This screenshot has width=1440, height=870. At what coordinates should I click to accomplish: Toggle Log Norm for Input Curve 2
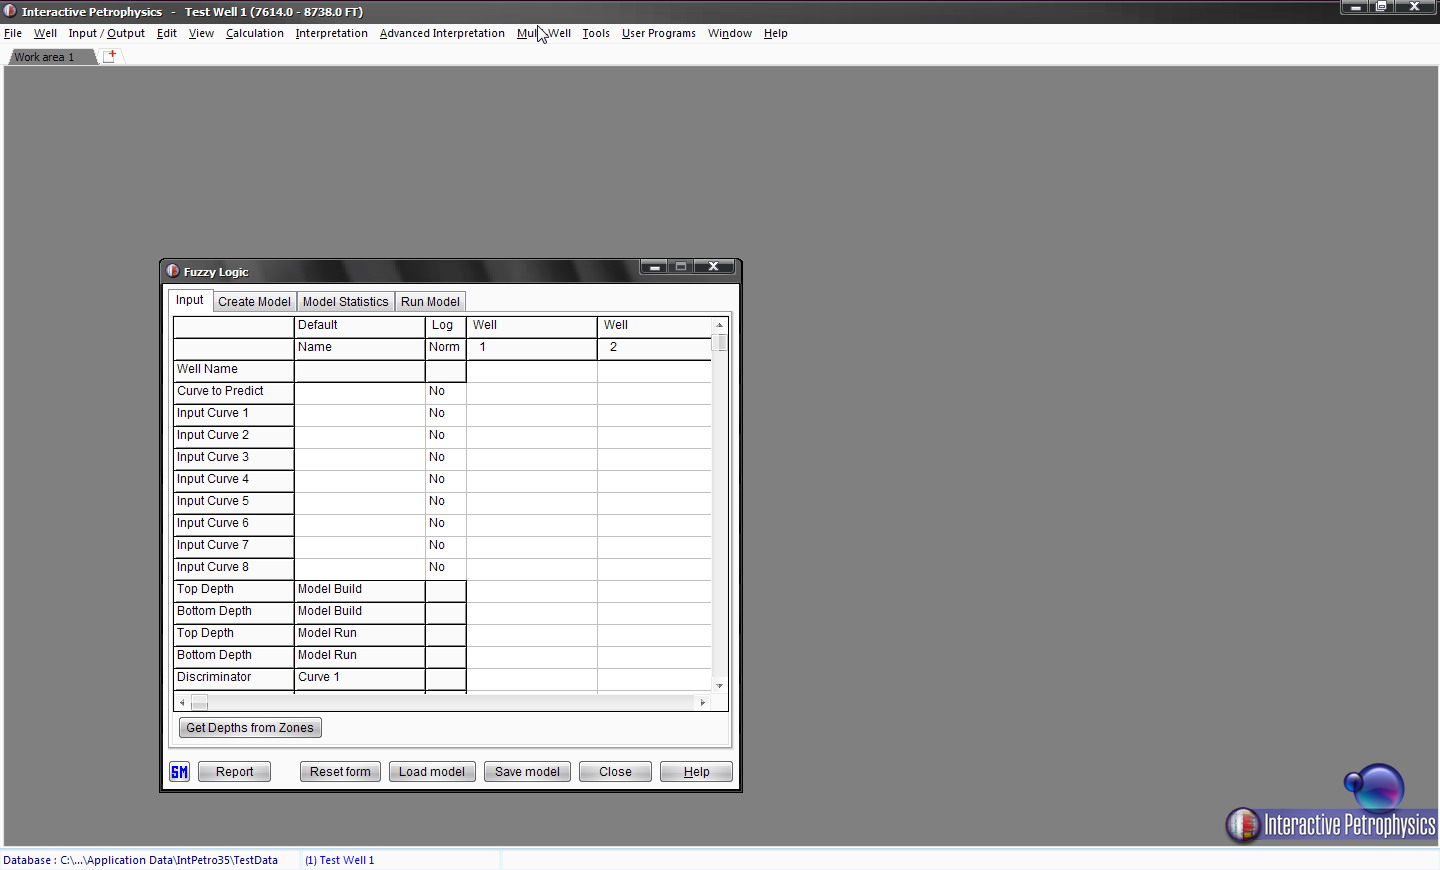click(x=445, y=436)
